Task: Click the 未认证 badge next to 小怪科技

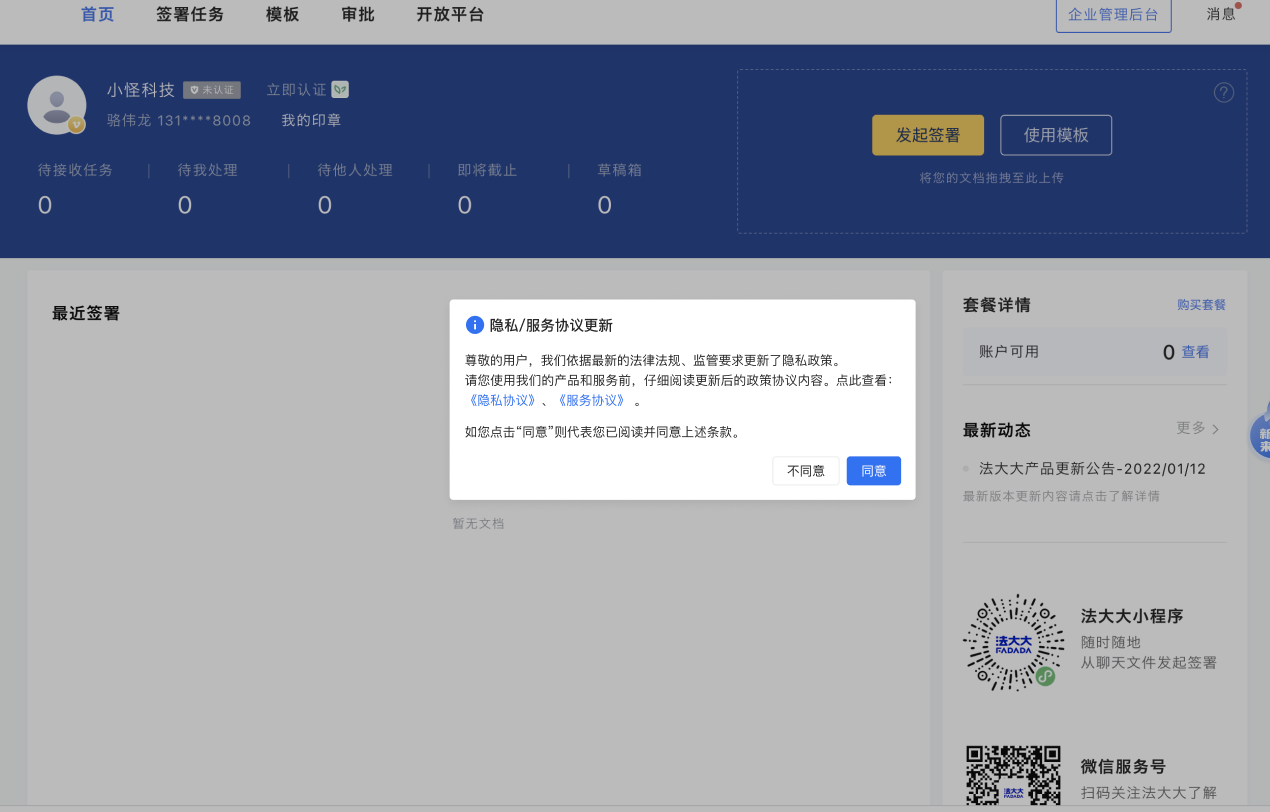Action: [x=212, y=90]
